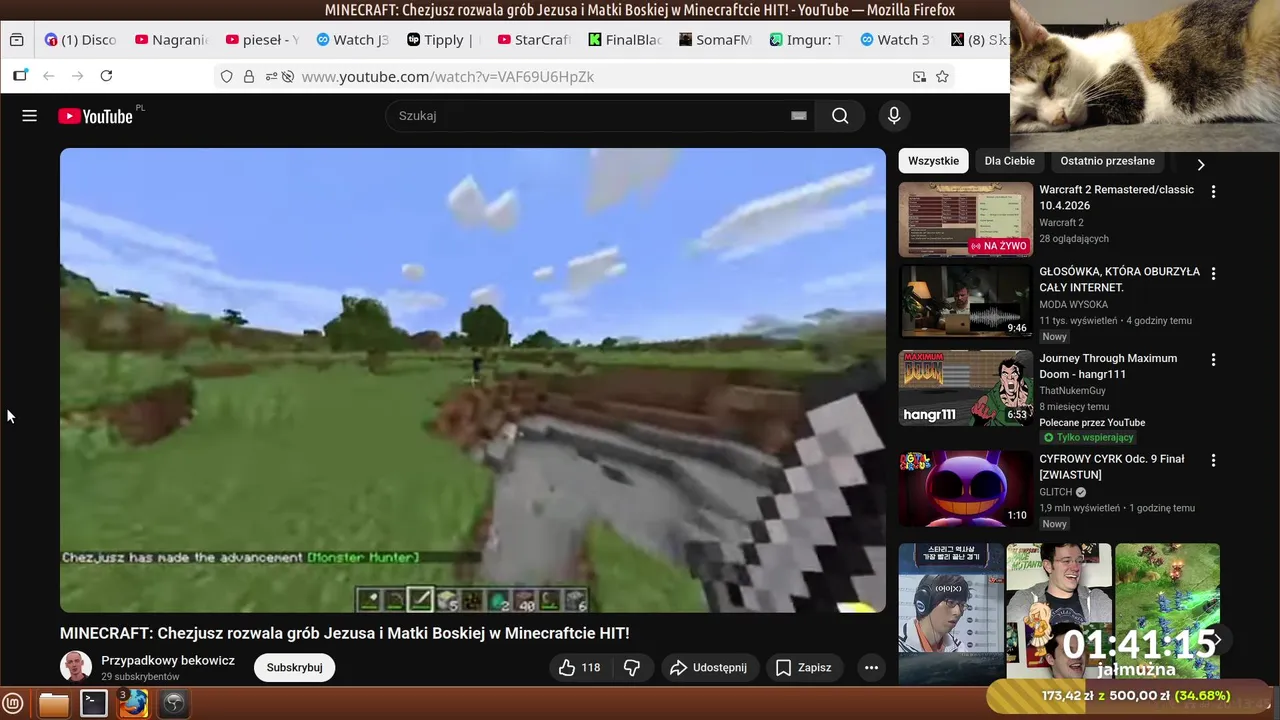Click the Subskrybuj button

[x=294, y=667]
